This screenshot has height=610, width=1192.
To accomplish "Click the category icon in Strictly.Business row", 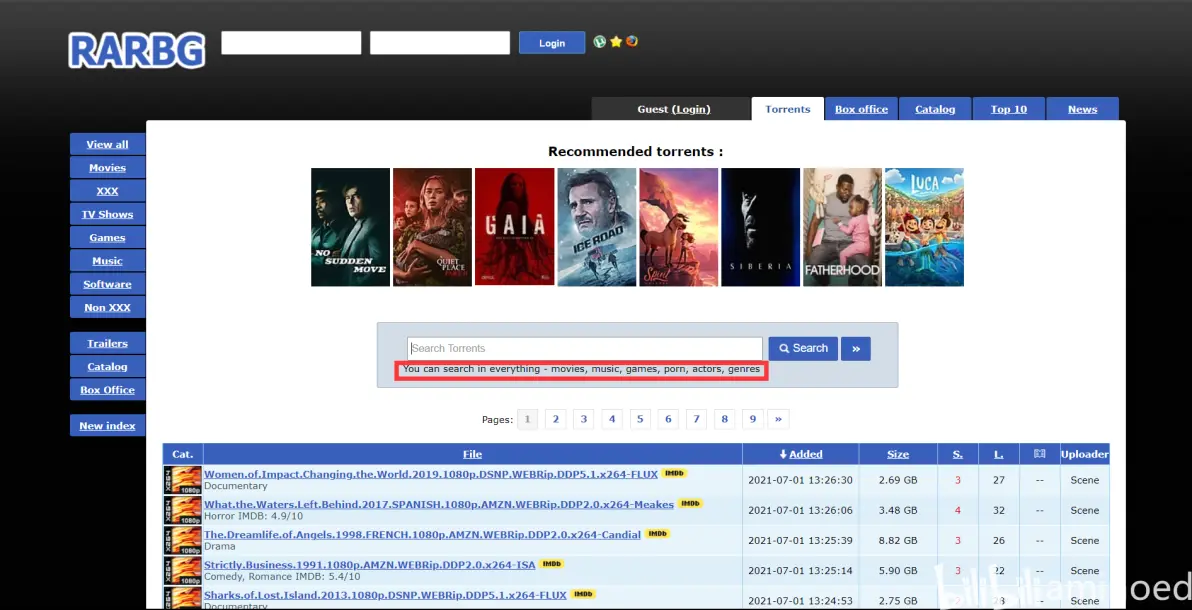I will point(182,570).
